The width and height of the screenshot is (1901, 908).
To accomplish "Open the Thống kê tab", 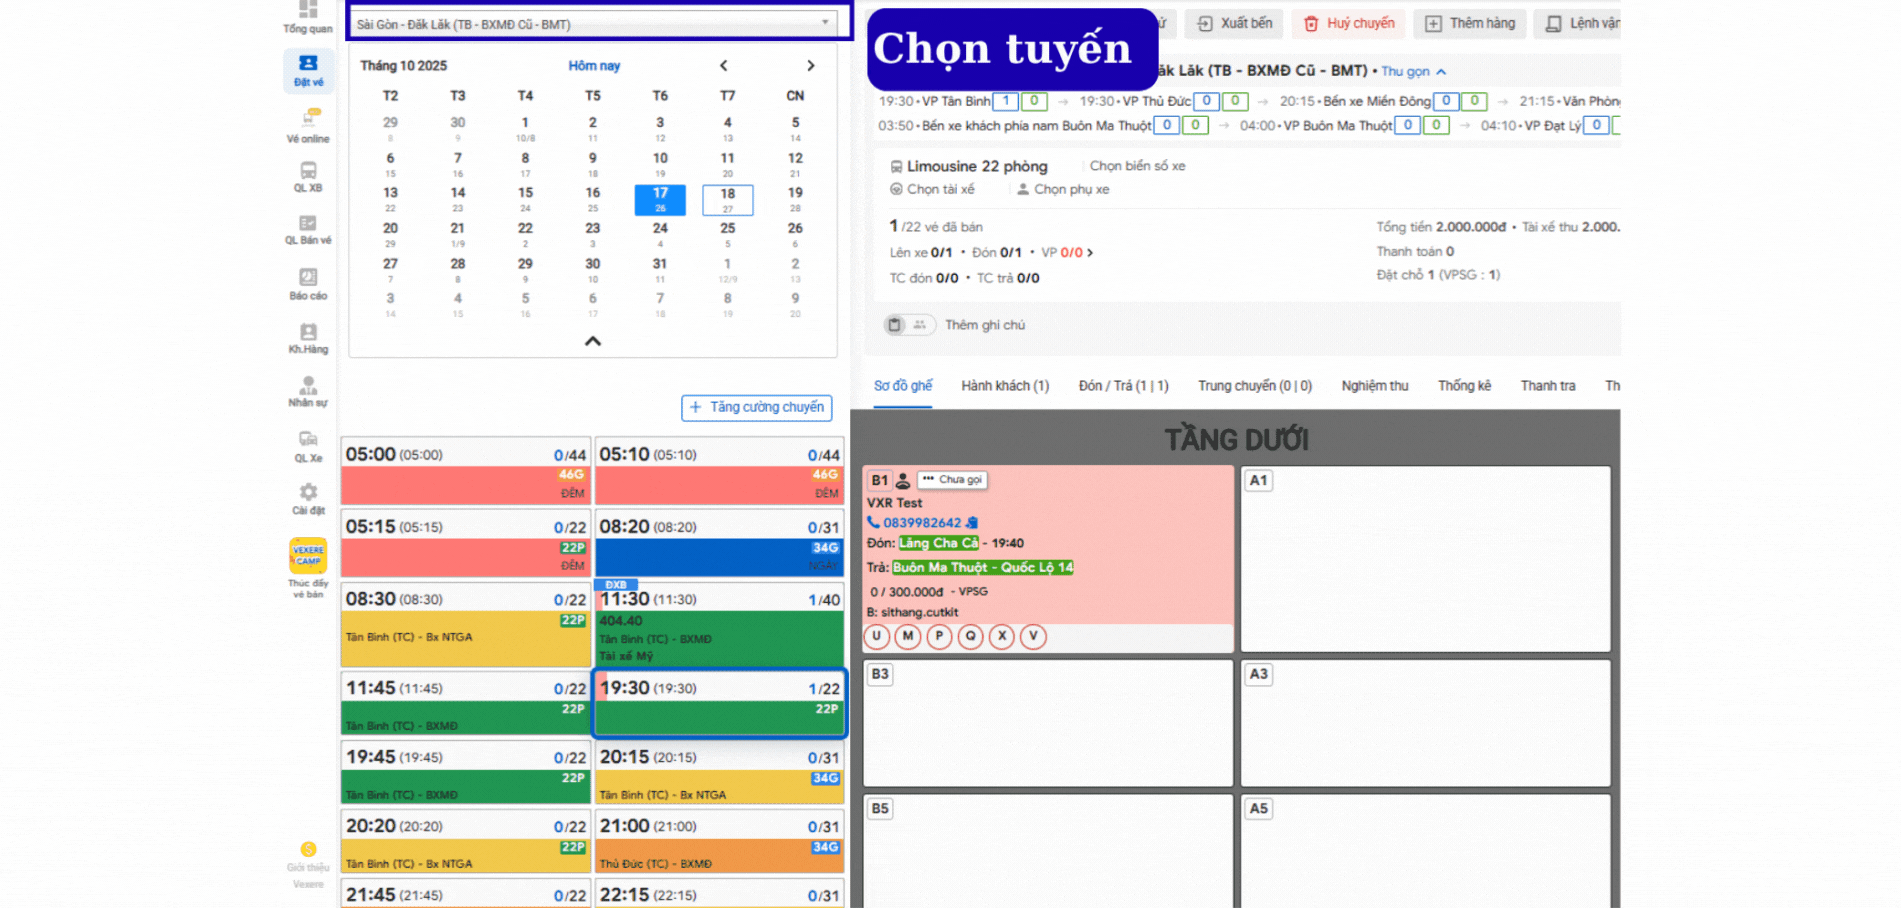I will (x=1464, y=386).
